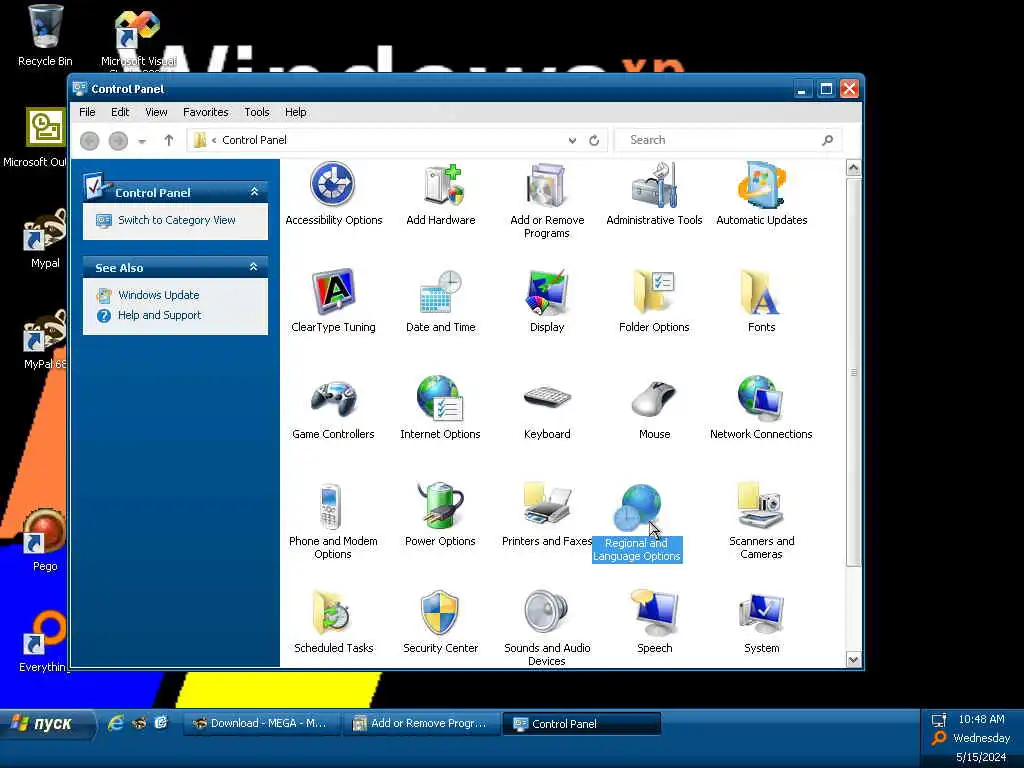Click the scrollbar up arrow

point(853,168)
